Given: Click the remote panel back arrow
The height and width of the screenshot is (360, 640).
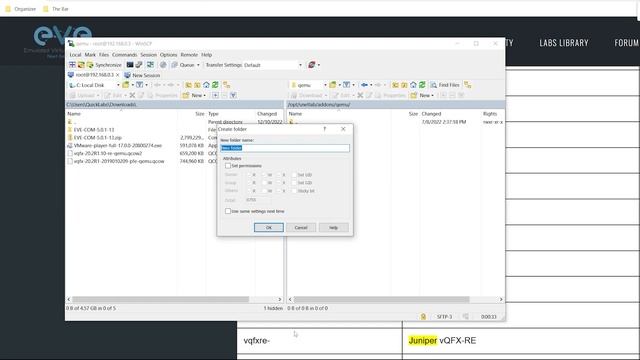Looking at the screenshot, I should click(x=364, y=85).
